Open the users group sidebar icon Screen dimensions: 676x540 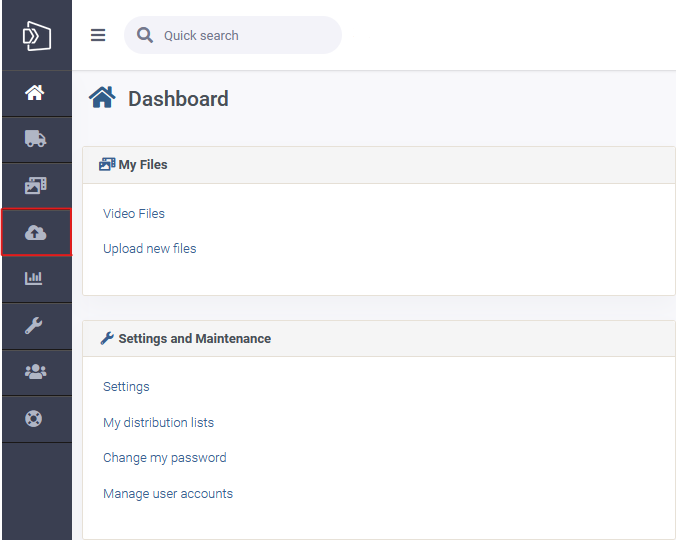point(35,372)
